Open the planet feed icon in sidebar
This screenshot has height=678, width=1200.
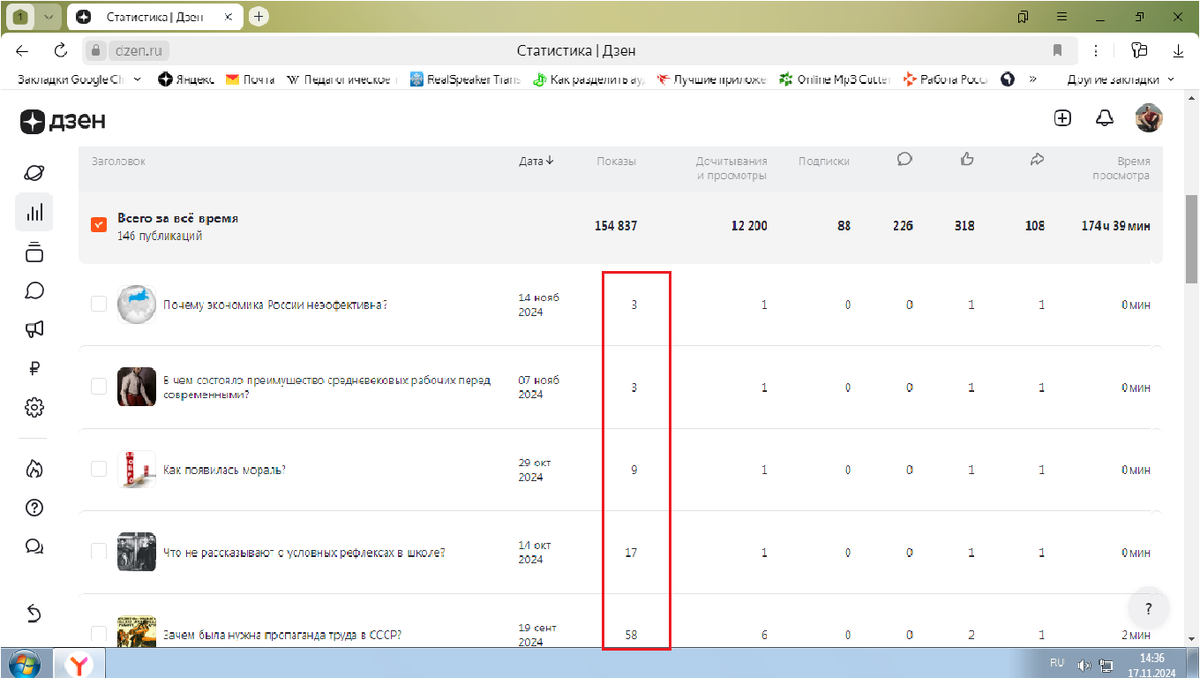click(34, 173)
